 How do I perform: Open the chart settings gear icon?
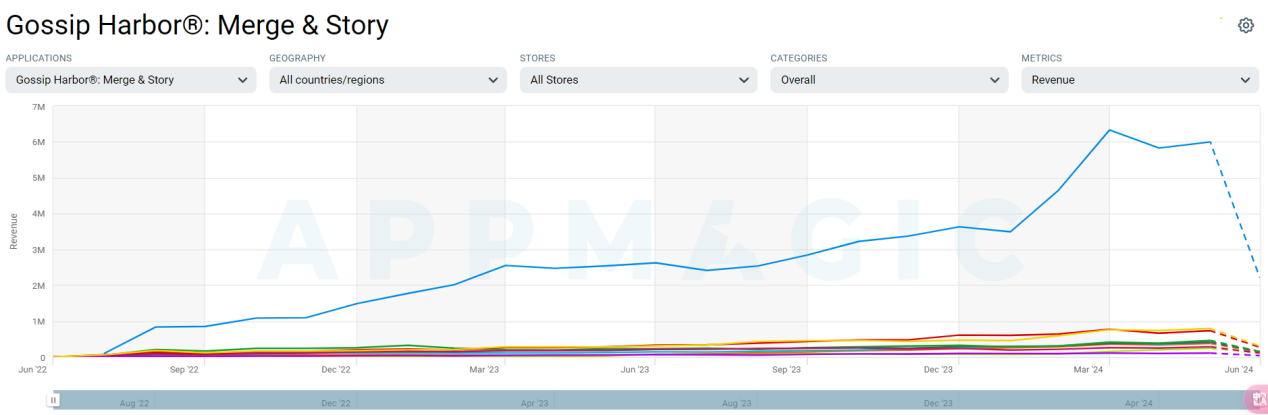pyautogui.click(x=1245, y=25)
